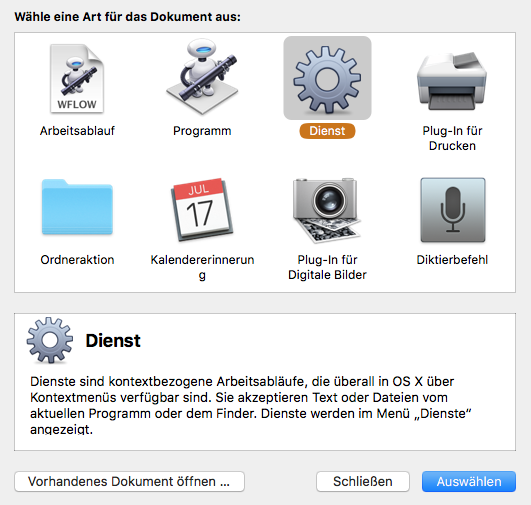531x505 pixels.
Task: Click the Auswählen button
Action: click(469, 481)
